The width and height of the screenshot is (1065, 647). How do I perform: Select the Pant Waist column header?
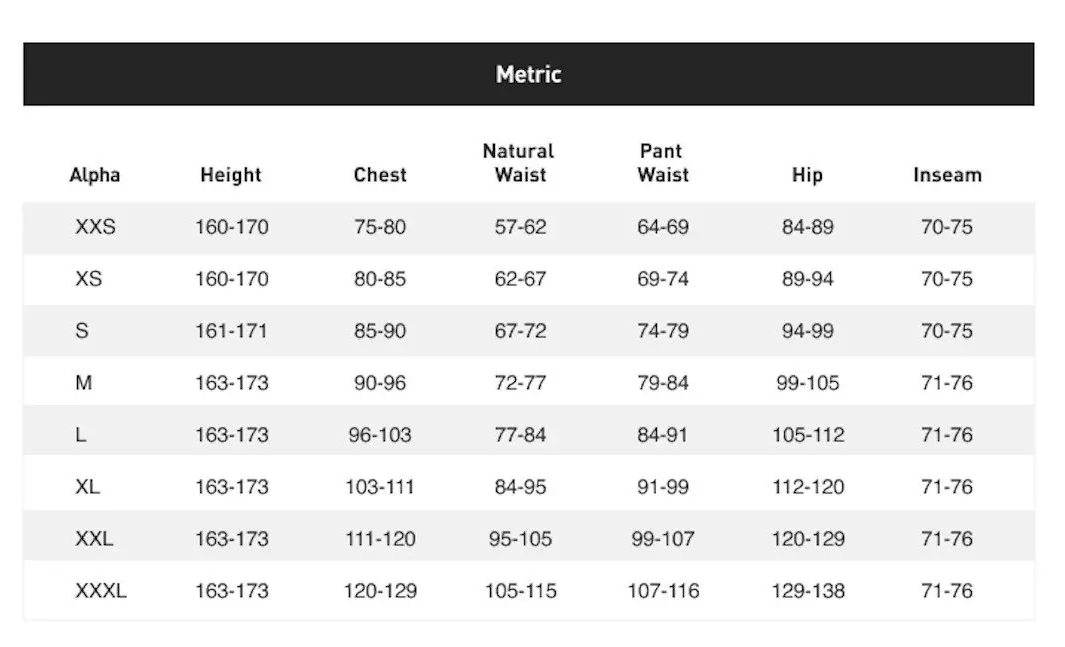(663, 163)
